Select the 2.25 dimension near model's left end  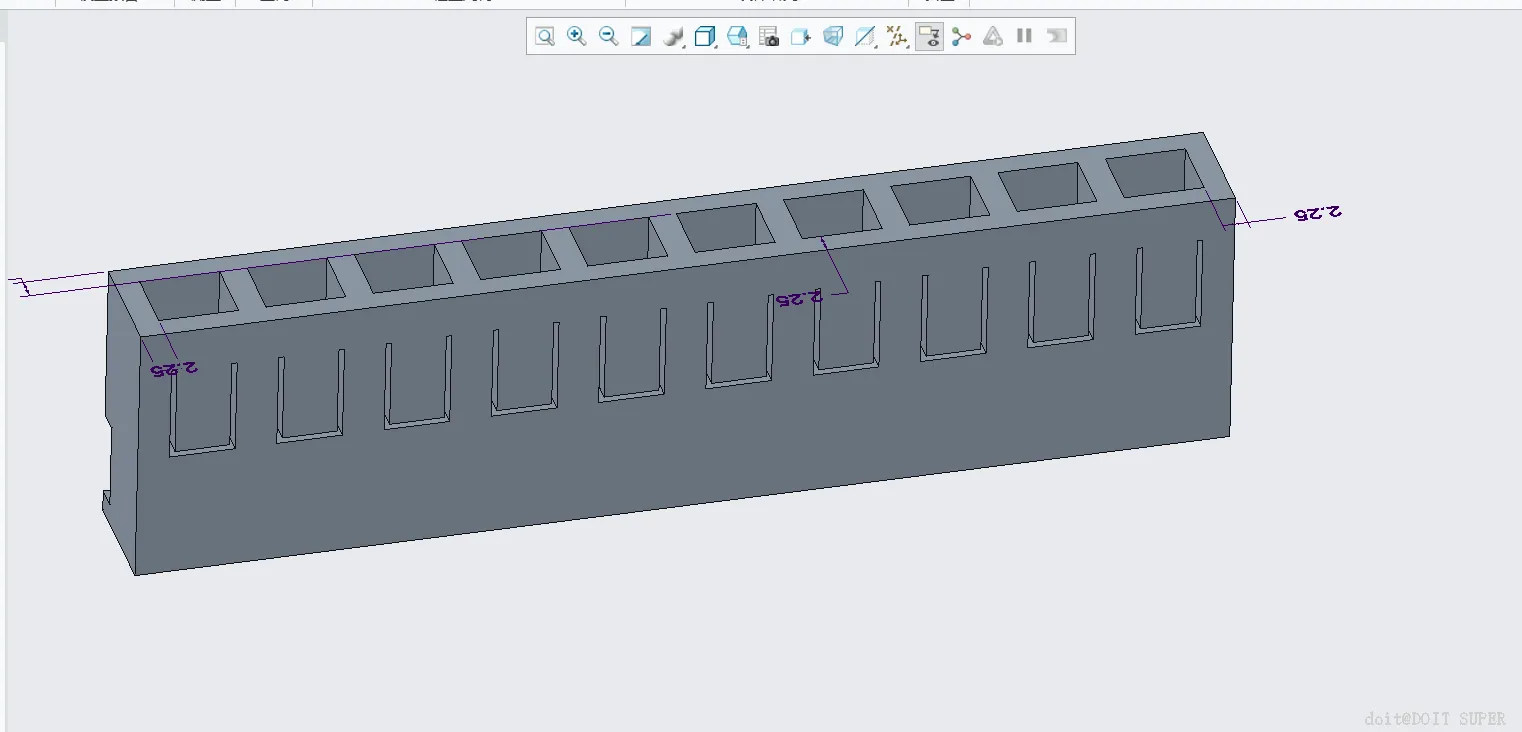click(x=174, y=369)
